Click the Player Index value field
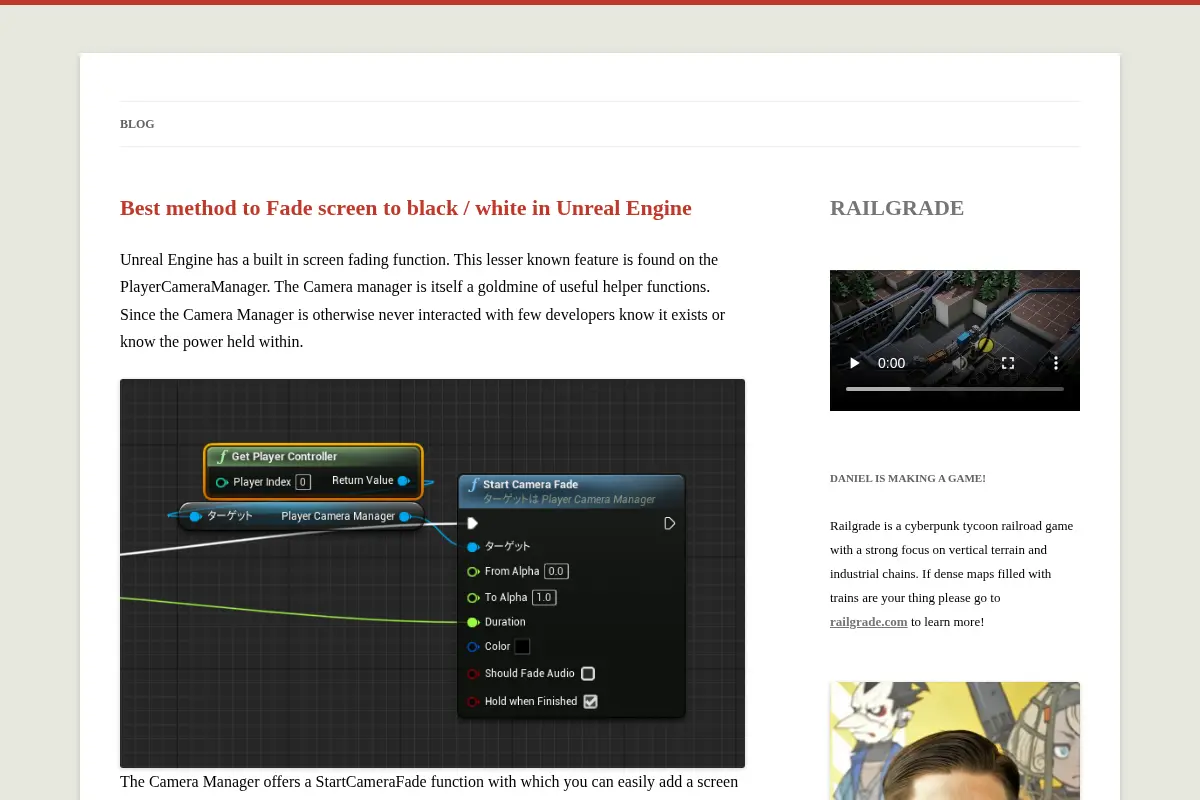Image resolution: width=1200 pixels, height=800 pixels. point(303,482)
